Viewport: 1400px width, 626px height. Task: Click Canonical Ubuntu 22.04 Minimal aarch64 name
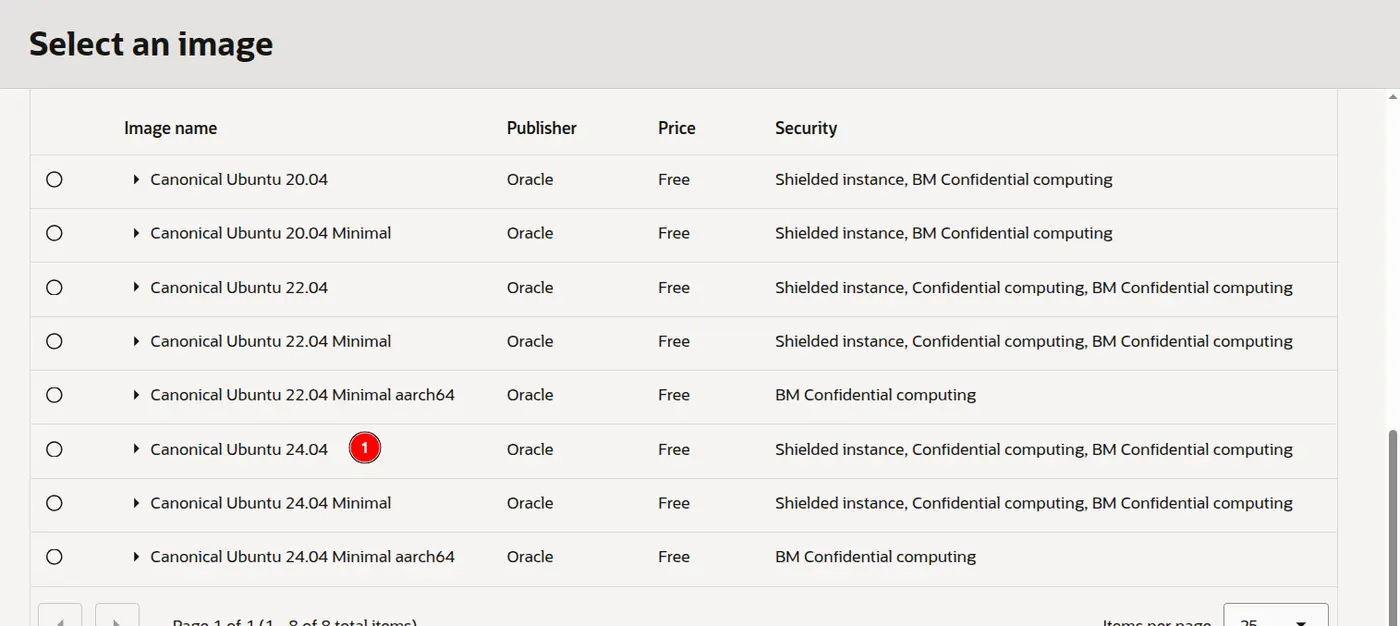(x=303, y=395)
